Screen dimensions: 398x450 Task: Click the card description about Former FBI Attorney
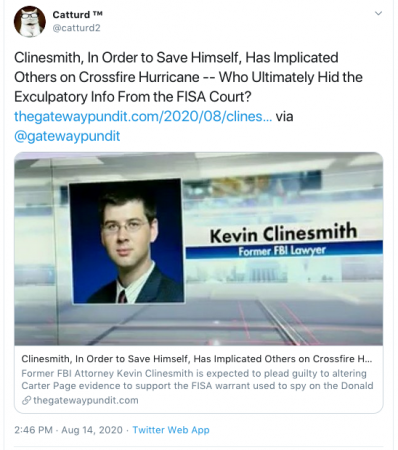pyautogui.click(x=197, y=380)
